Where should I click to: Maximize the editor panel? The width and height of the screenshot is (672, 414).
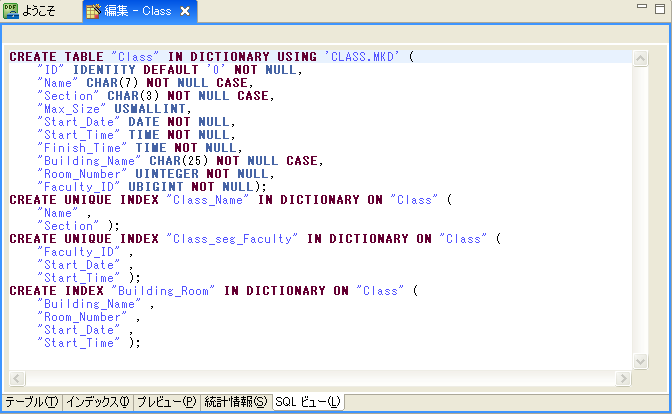tap(659, 8)
